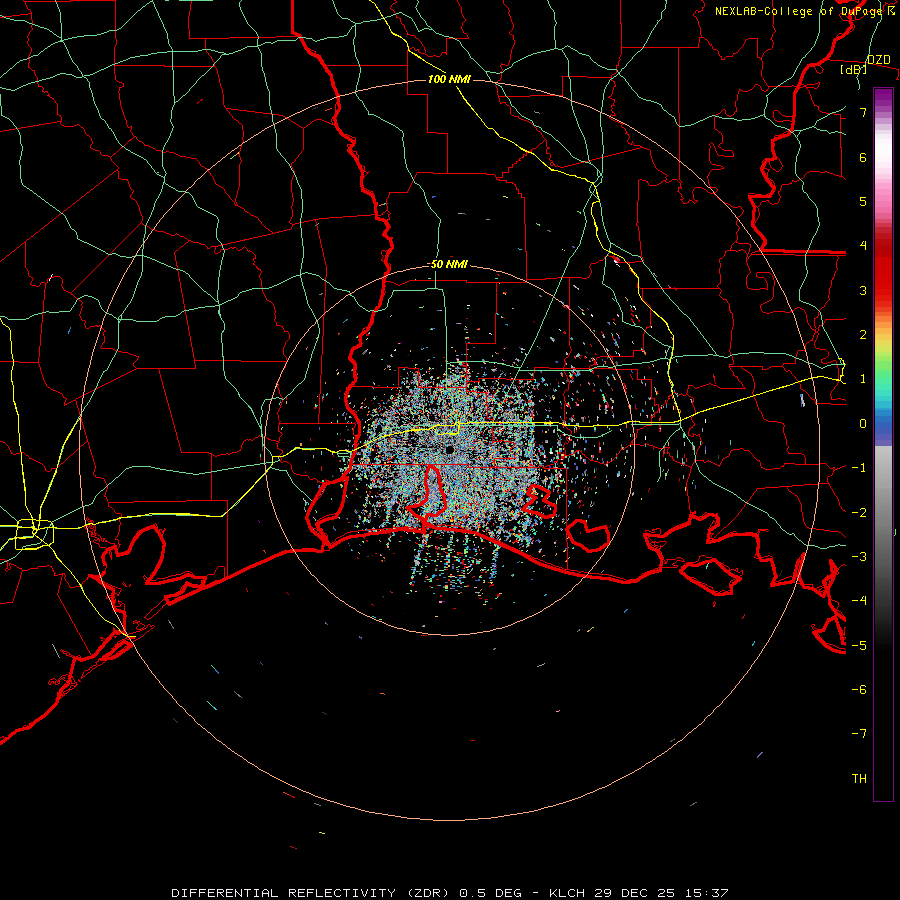
Task: Click the "-4" value on the ZDR scale
Action: click(859, 601)
